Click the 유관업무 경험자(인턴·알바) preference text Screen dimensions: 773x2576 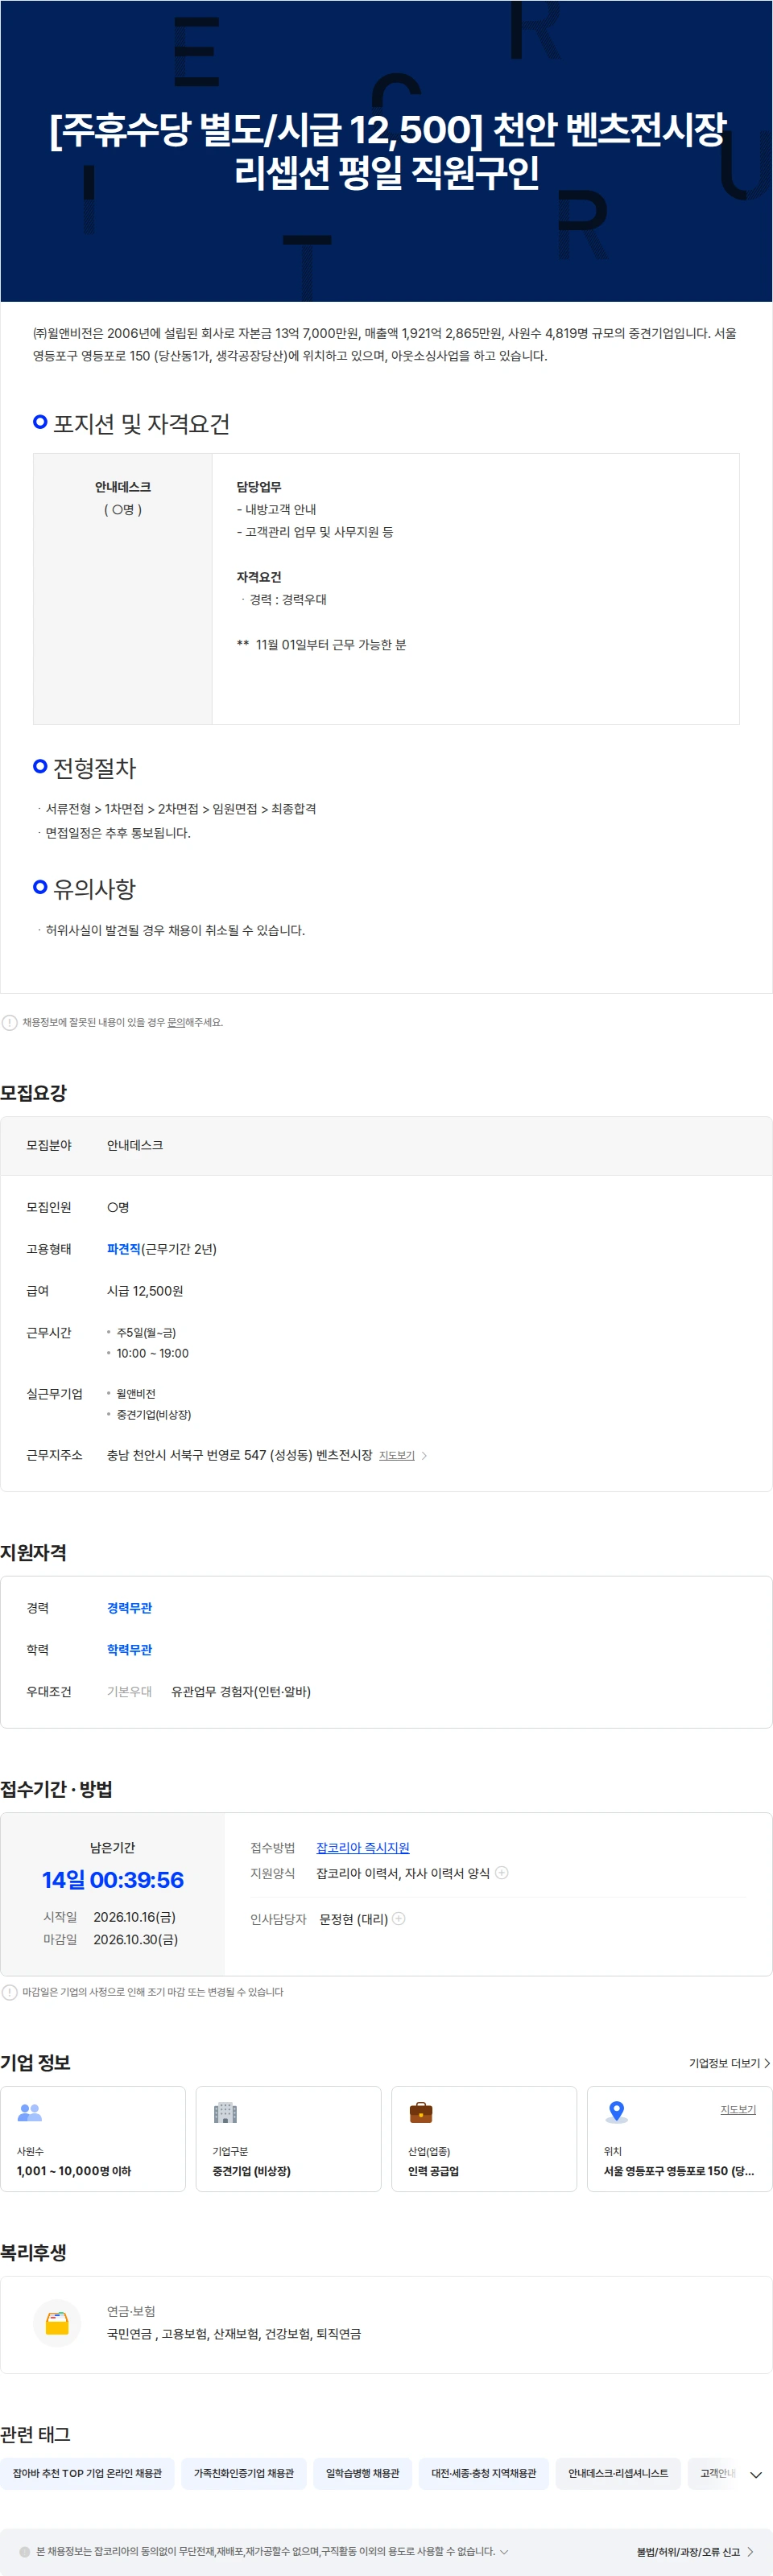pyautogui.click(x=241, y=1692)
